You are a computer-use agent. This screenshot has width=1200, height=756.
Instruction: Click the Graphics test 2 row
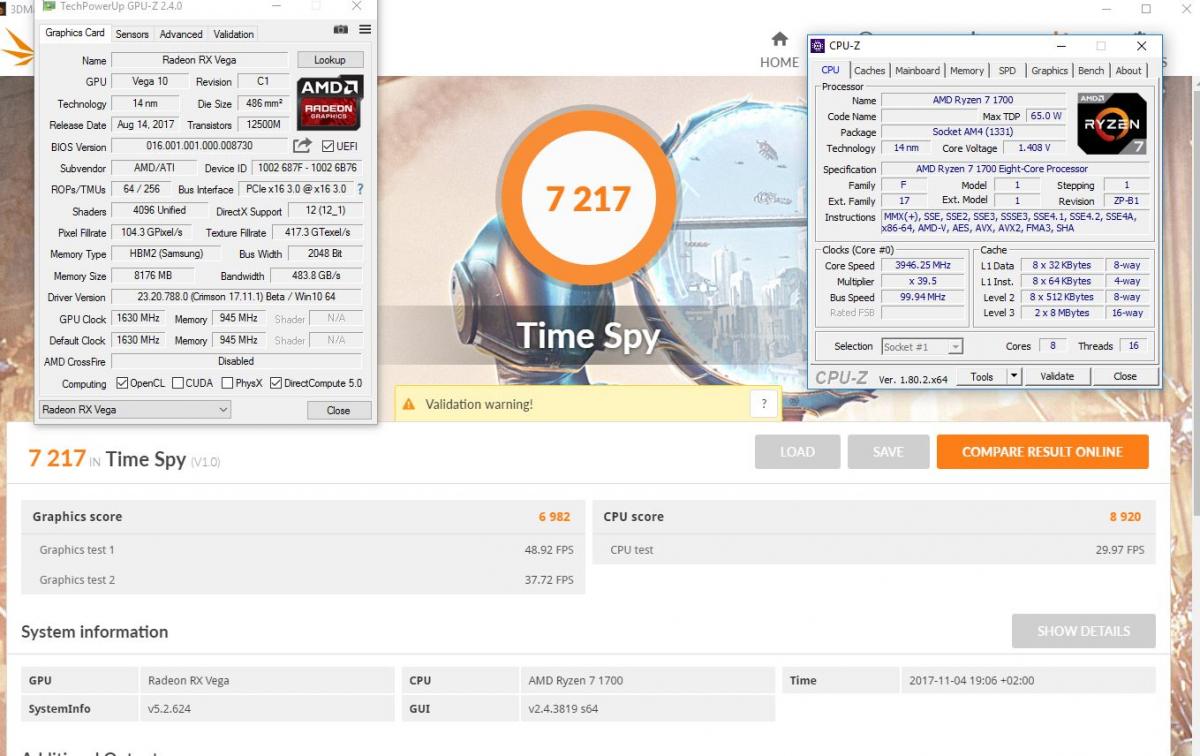tap(303, 580)
